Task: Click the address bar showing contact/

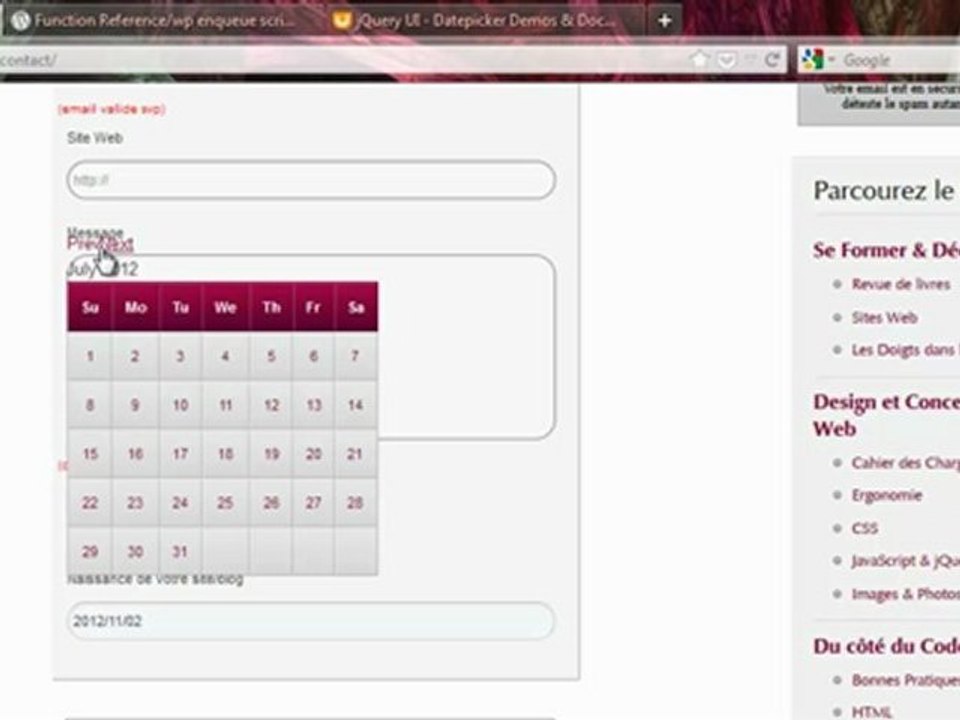Action: click(x=343, y=60)
